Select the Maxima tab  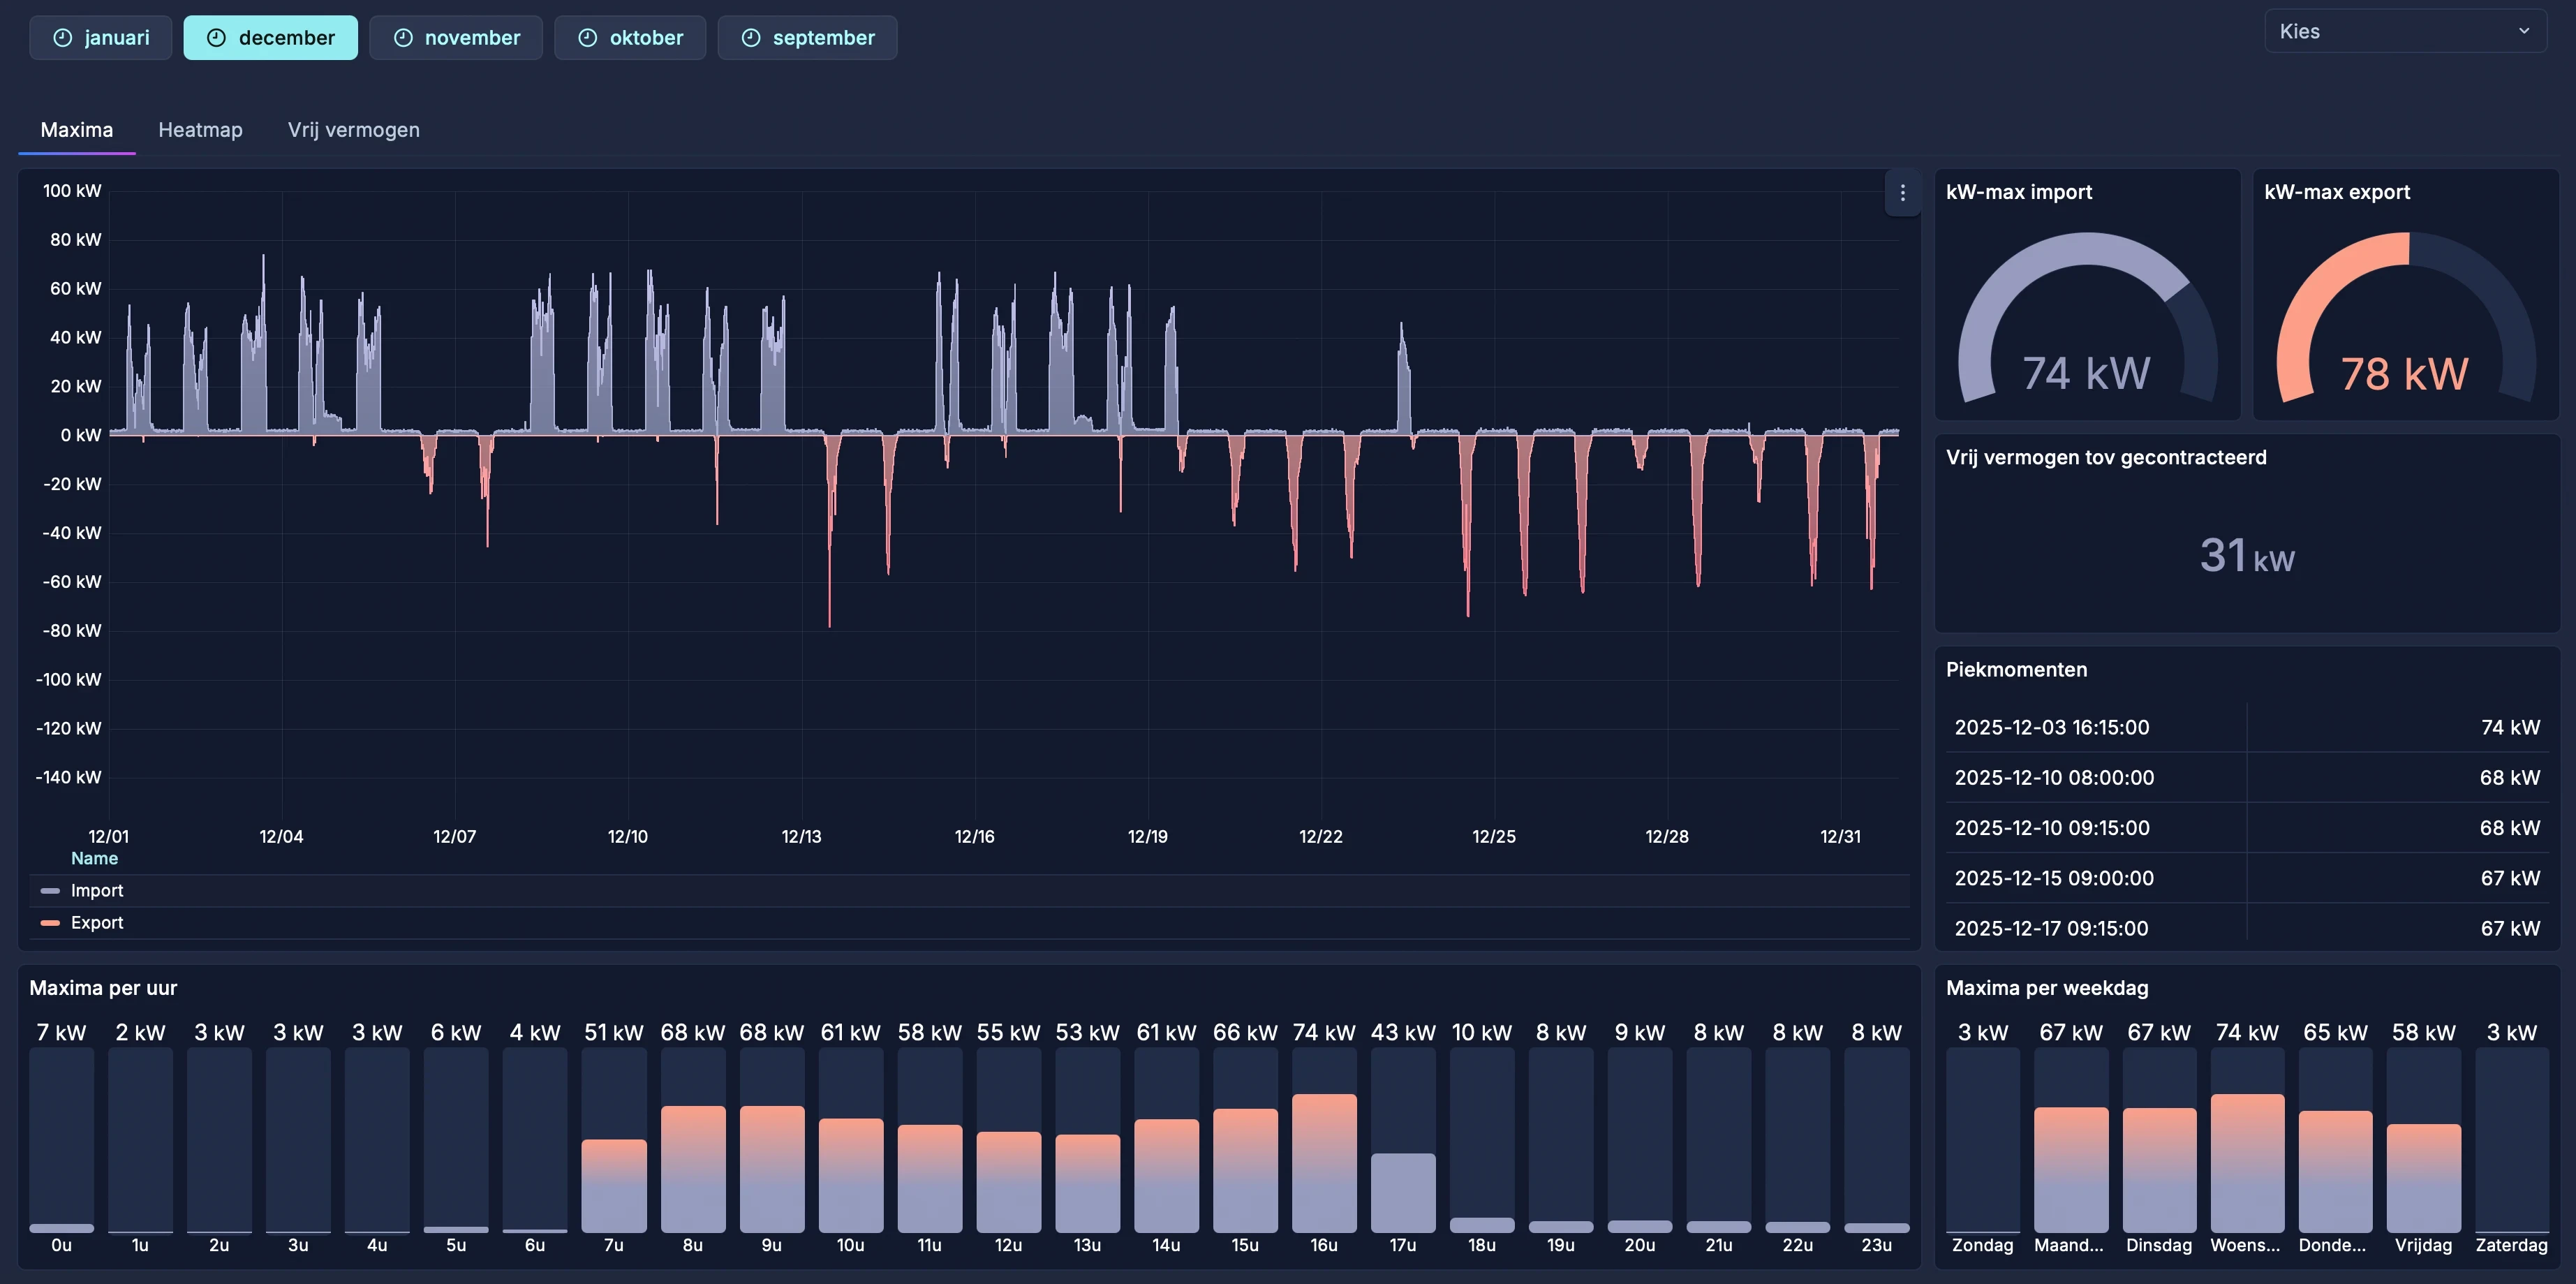76,130
